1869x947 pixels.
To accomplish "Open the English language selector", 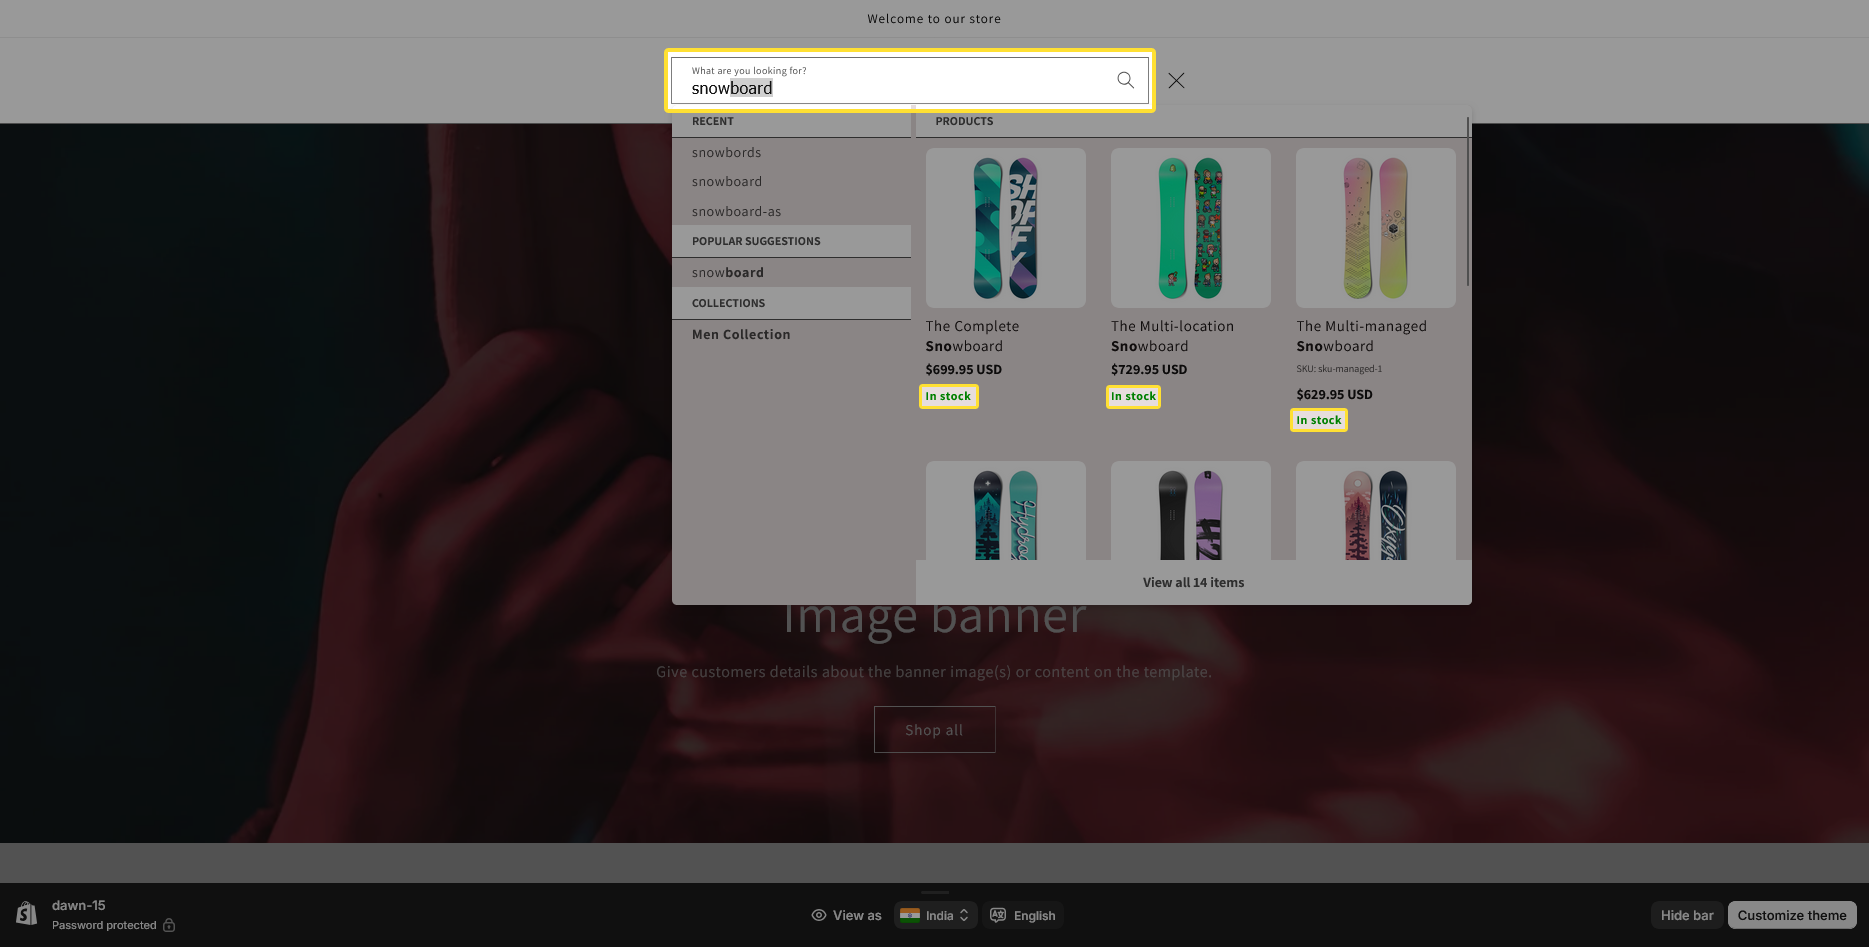I will [x=1023, y=915].
